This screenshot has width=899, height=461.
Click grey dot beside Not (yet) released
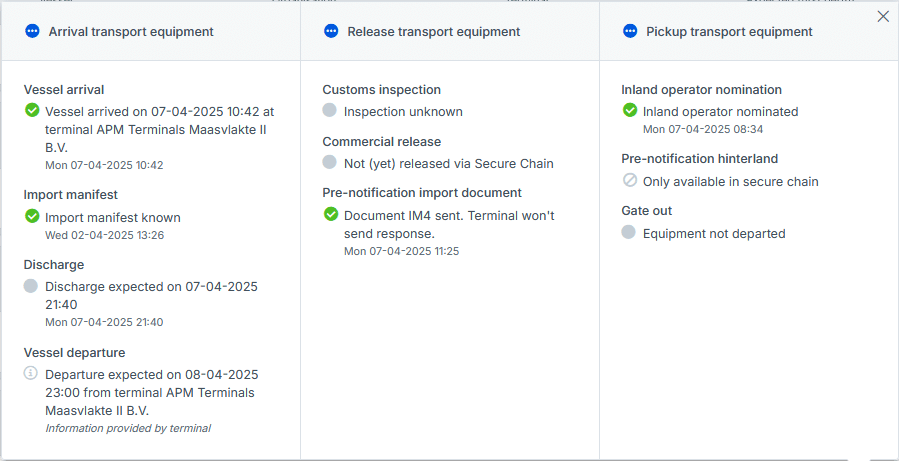(331, 162)
